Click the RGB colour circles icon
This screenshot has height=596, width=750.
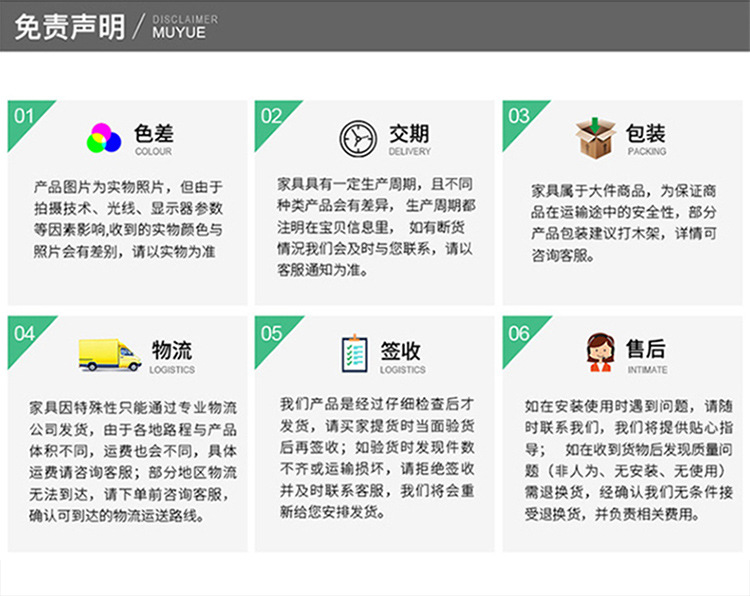click(104, 138)
